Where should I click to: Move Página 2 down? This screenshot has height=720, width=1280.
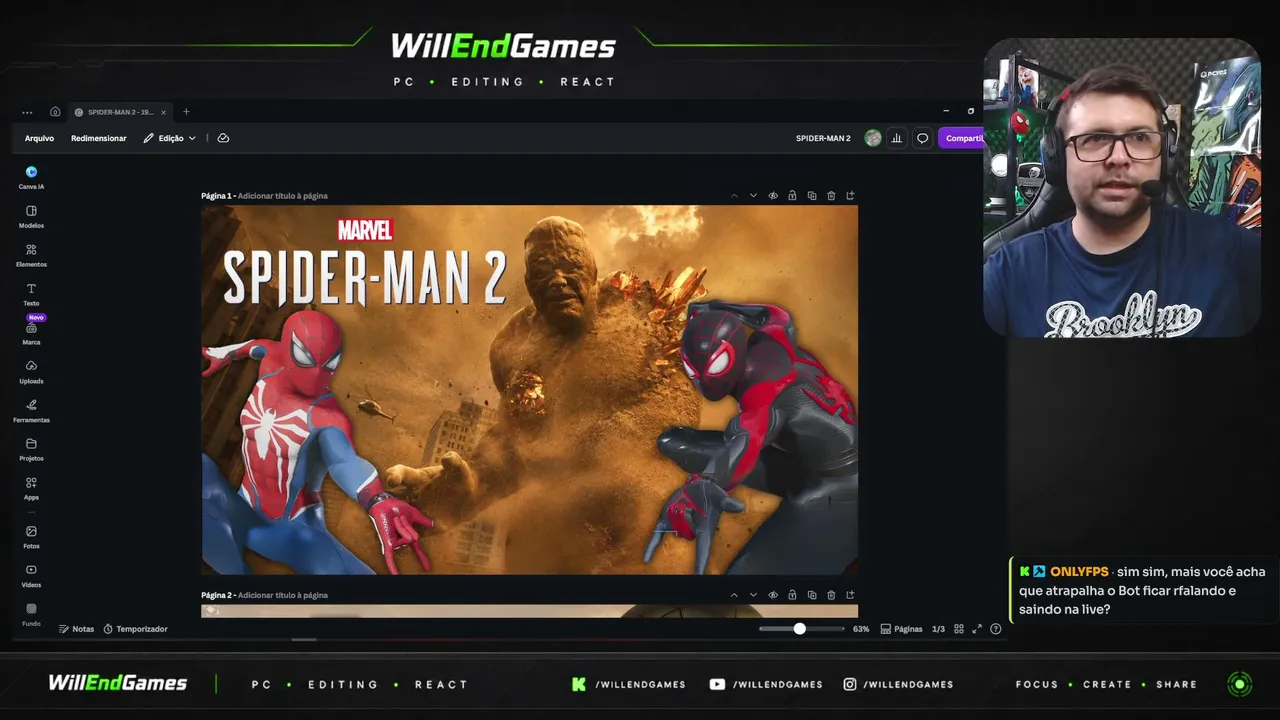coord(753,595)
